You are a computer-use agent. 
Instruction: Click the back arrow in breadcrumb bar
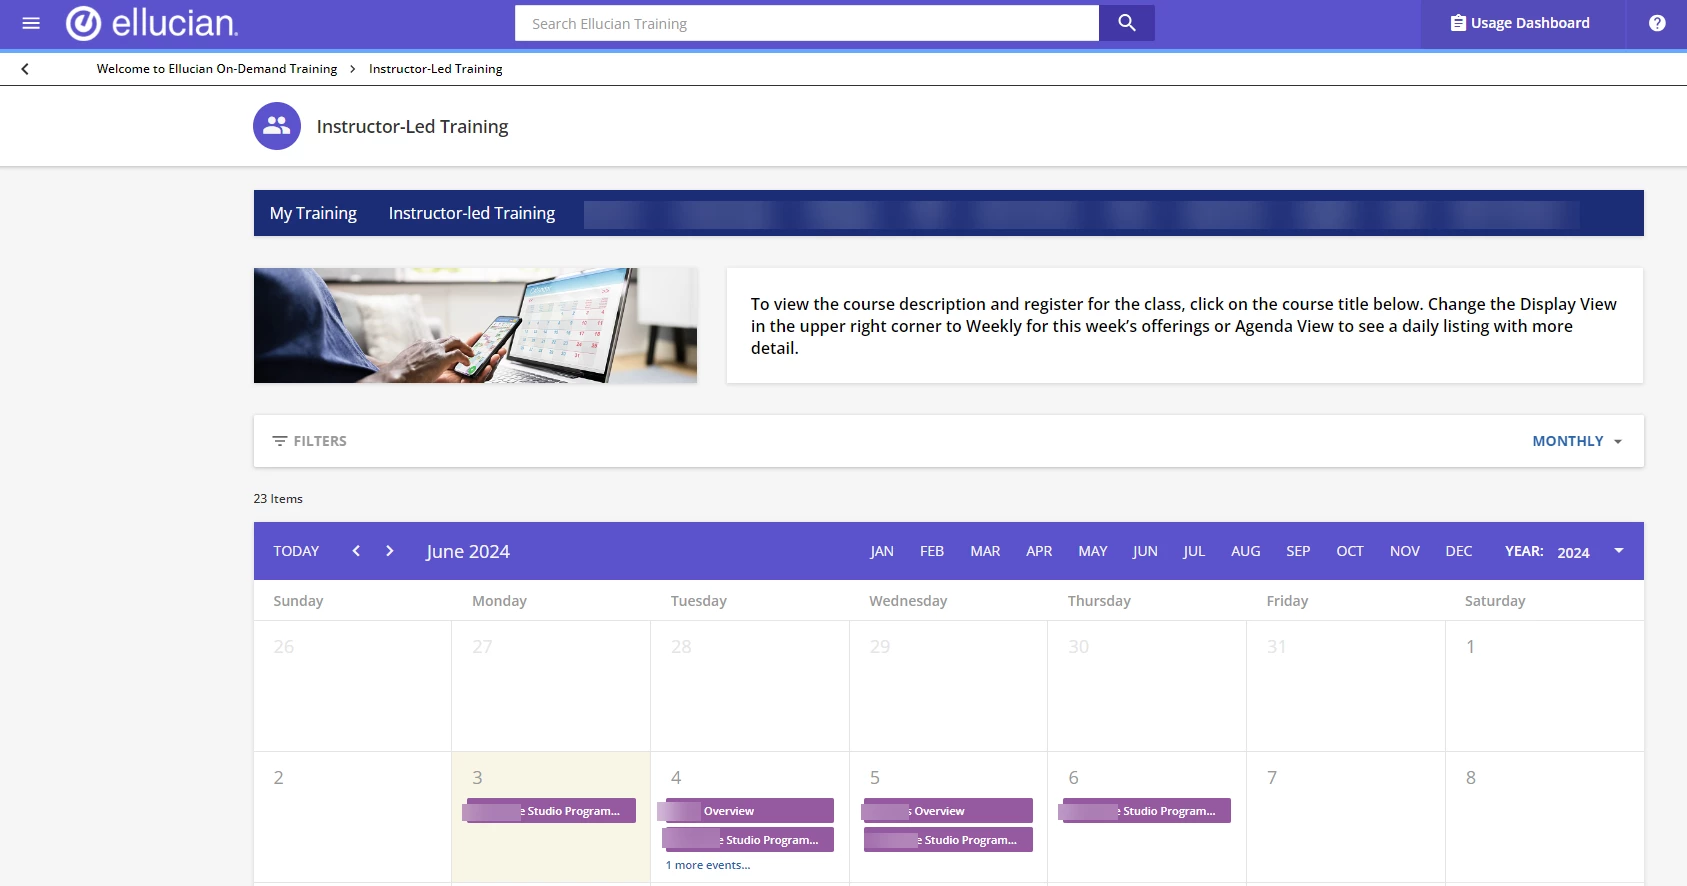coord(25,69)
